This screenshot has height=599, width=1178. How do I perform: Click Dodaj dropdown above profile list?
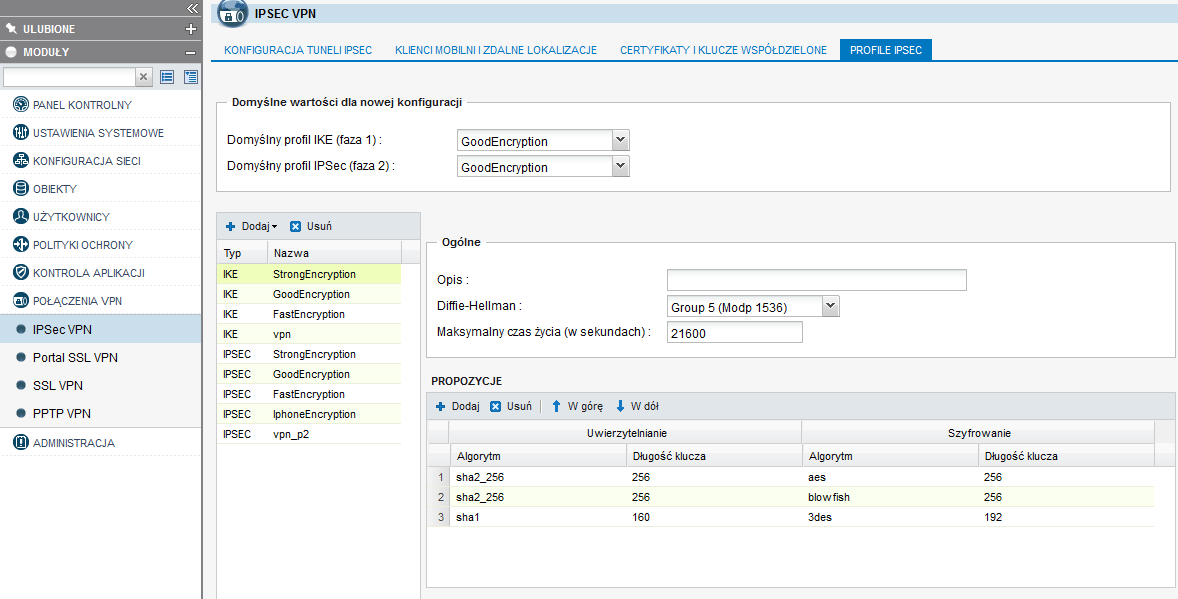[x=252, y=226]
